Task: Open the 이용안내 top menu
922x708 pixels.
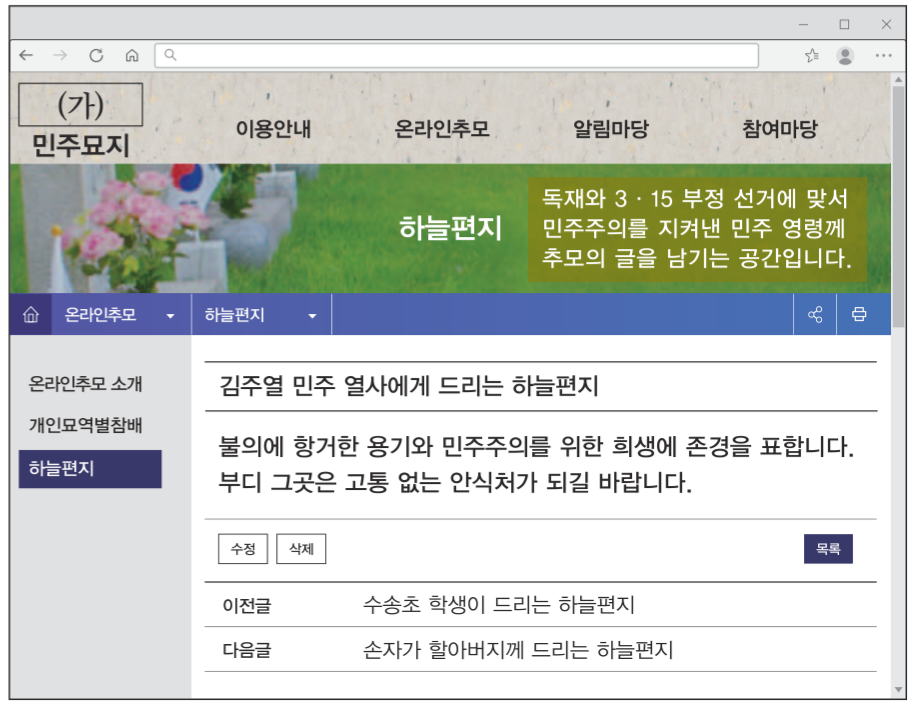Action: point(273,129)
